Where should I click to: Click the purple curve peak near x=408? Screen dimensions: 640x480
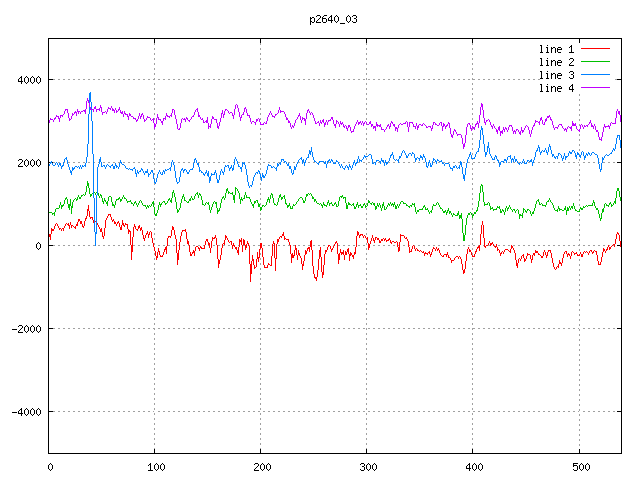point(482,104)
